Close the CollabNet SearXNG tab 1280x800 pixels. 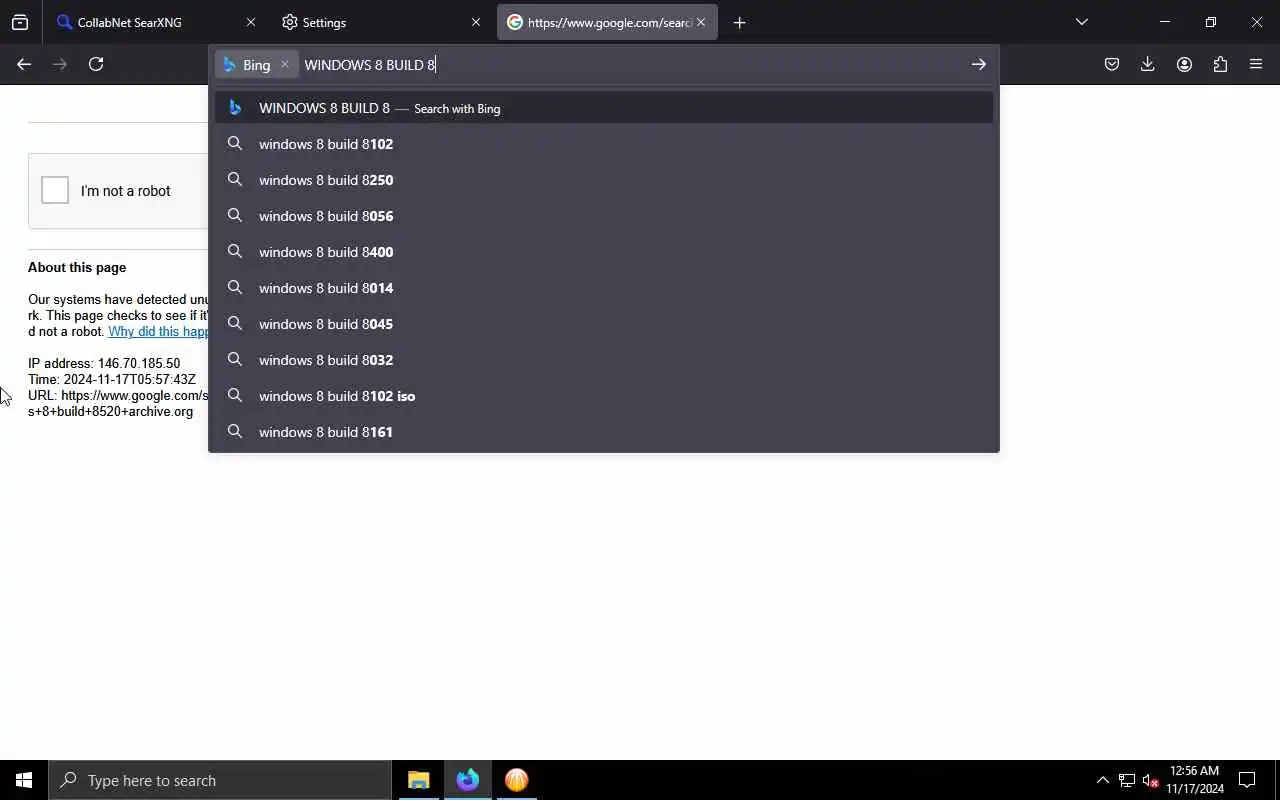click(x=251, y=22)
